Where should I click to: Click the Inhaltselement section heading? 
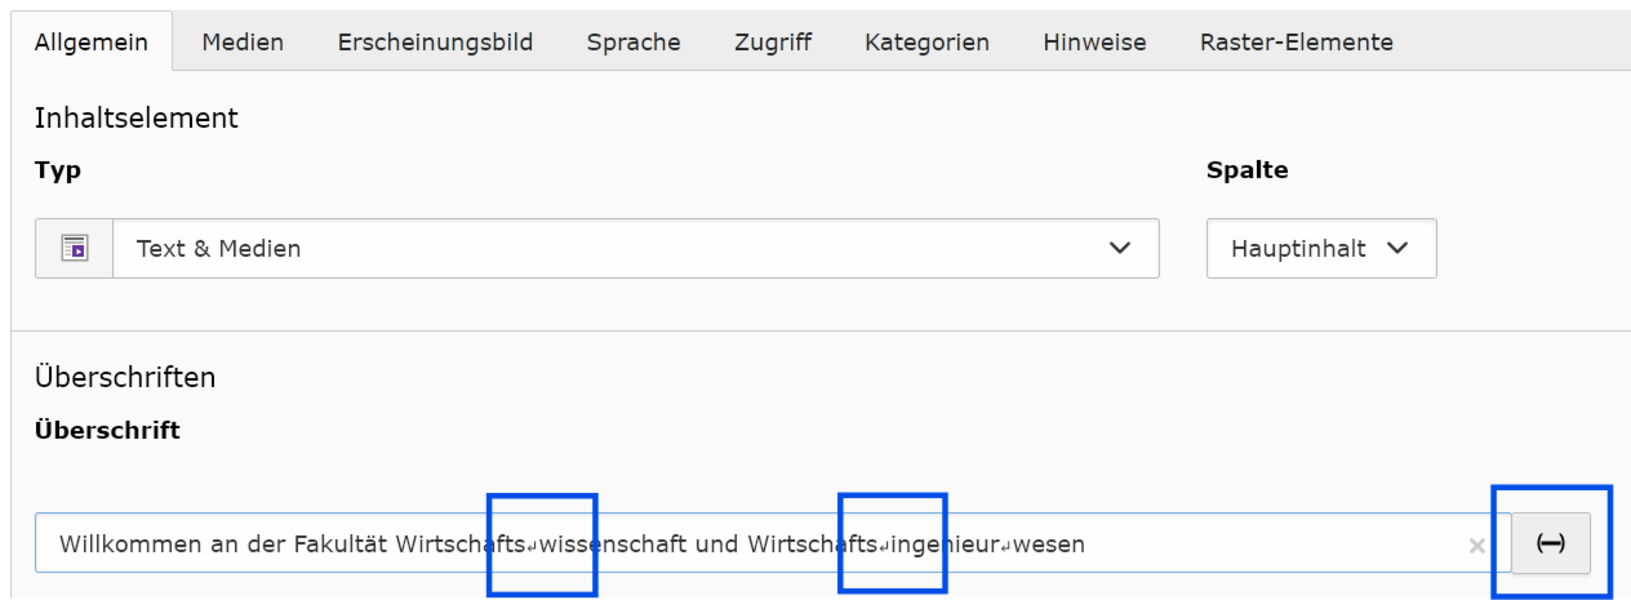coord(136,118)
